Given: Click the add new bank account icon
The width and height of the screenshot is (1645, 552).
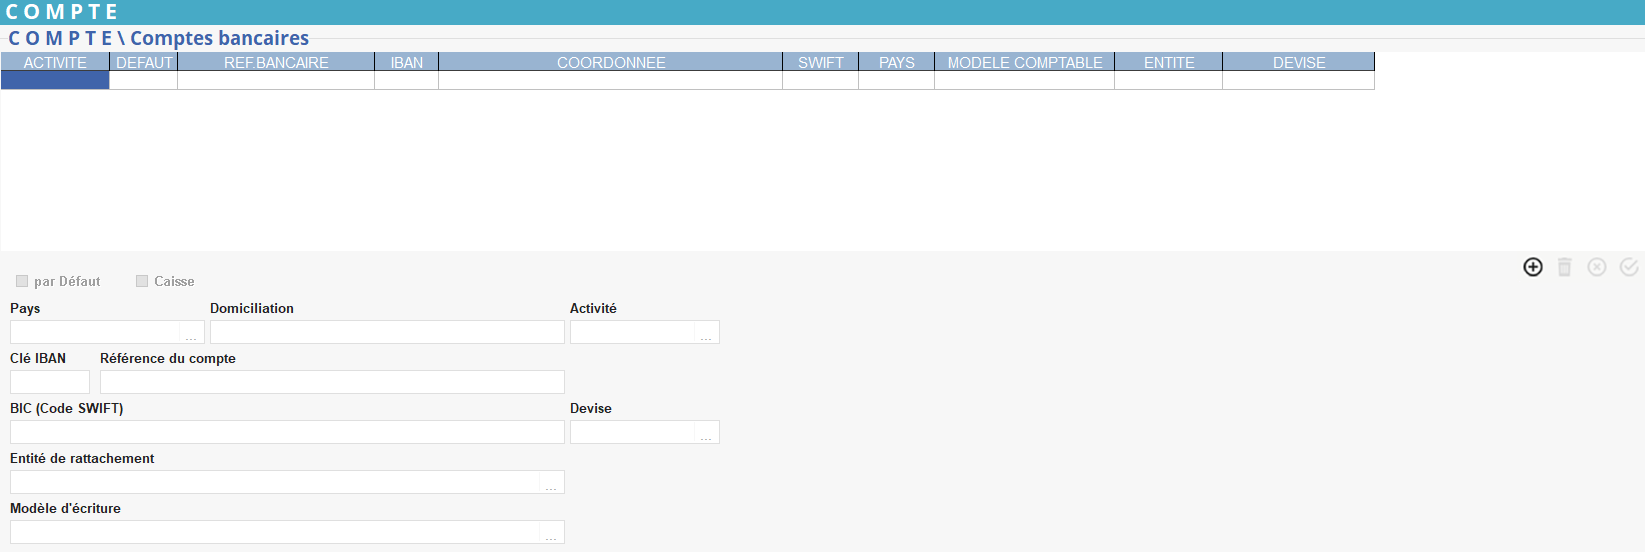Looking at the screenshot, I should tap(1532, 267).
